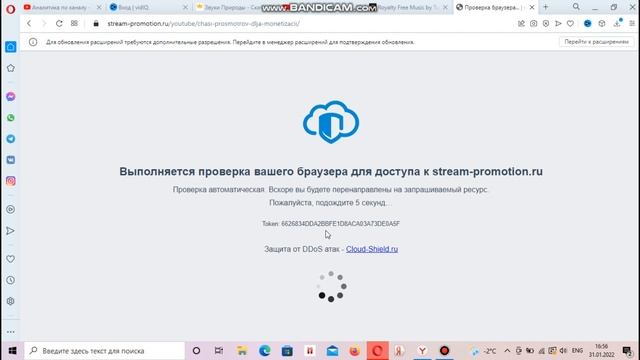
Task: Open Bandicam recorder from the taskbar
Action: [x=444, y=351]
